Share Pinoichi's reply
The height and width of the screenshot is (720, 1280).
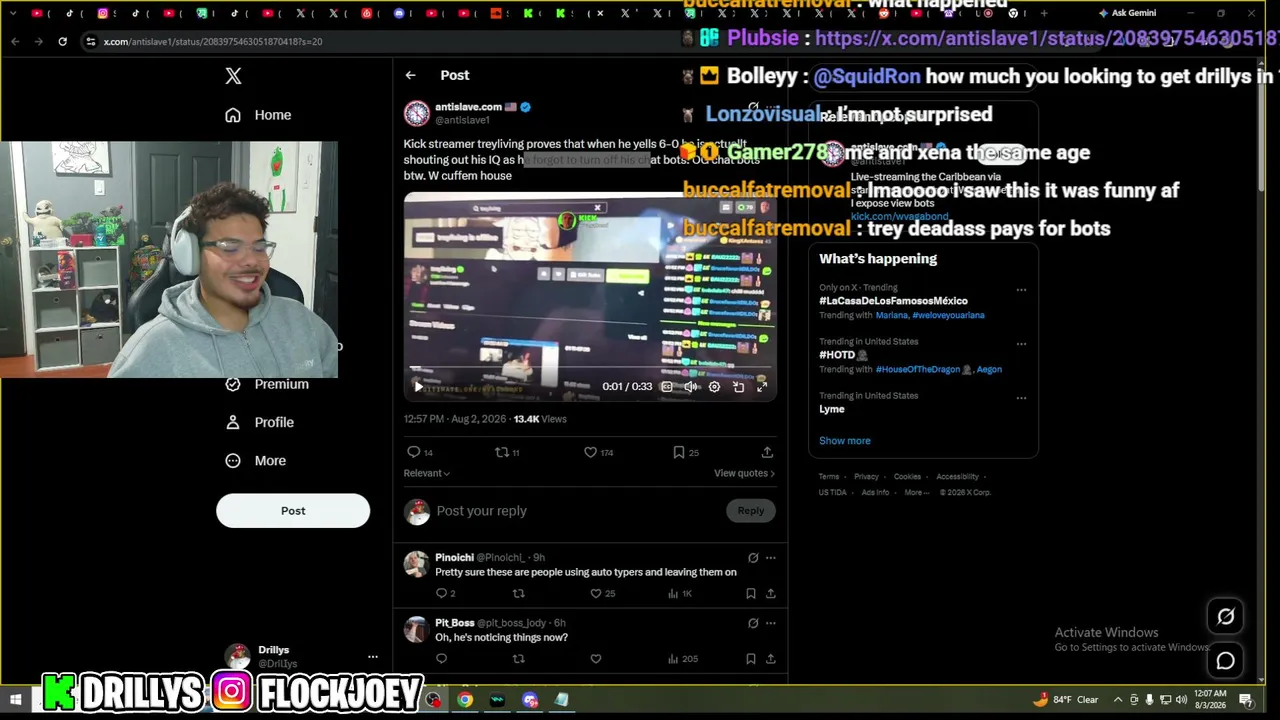(770, 593)
